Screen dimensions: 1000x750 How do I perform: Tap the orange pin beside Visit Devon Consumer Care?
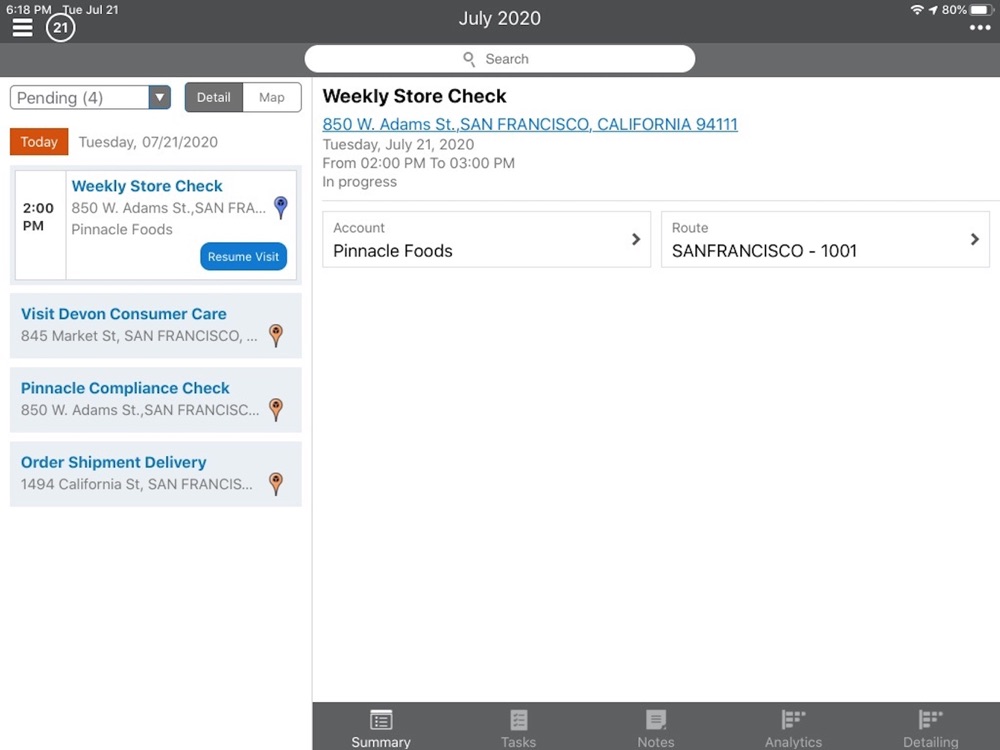click(276, 335)
